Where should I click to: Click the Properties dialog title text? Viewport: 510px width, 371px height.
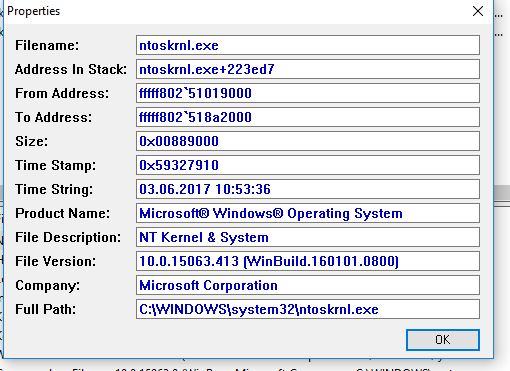(33, 11)
